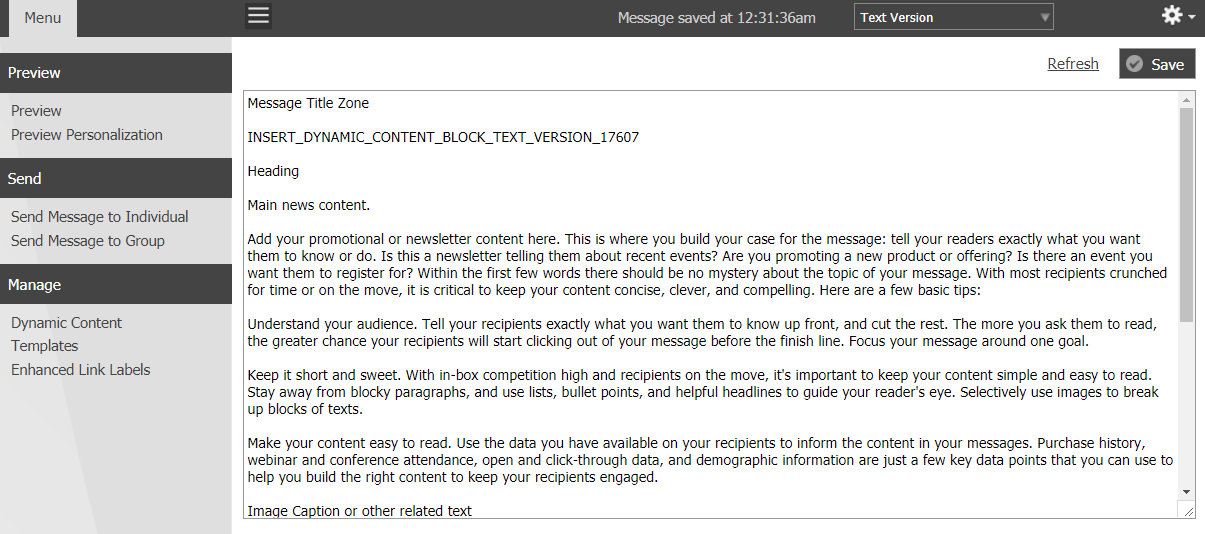Choose Send Message to Individual
The width and height of the screenshot is (1205, 534).
pos(100,217)
